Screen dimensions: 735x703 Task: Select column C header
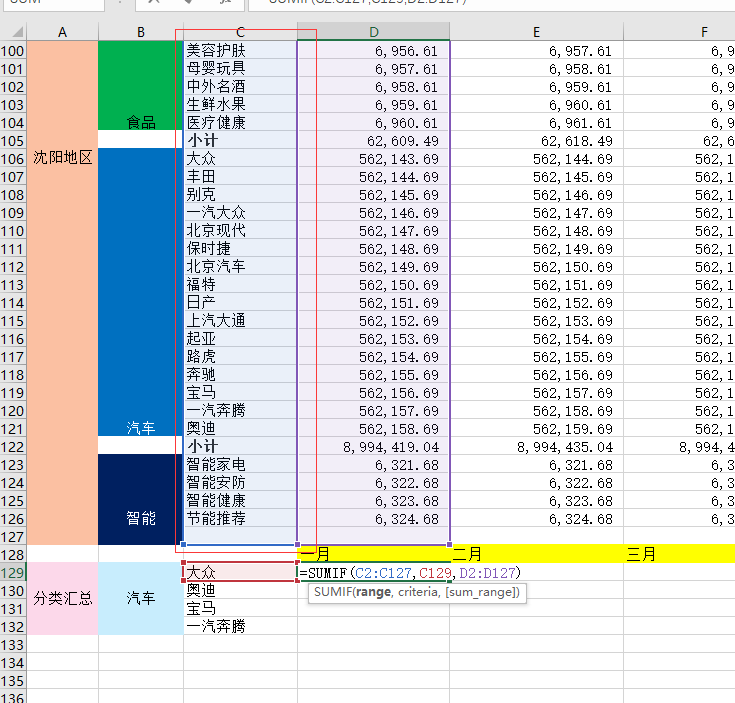coord(240,32)
